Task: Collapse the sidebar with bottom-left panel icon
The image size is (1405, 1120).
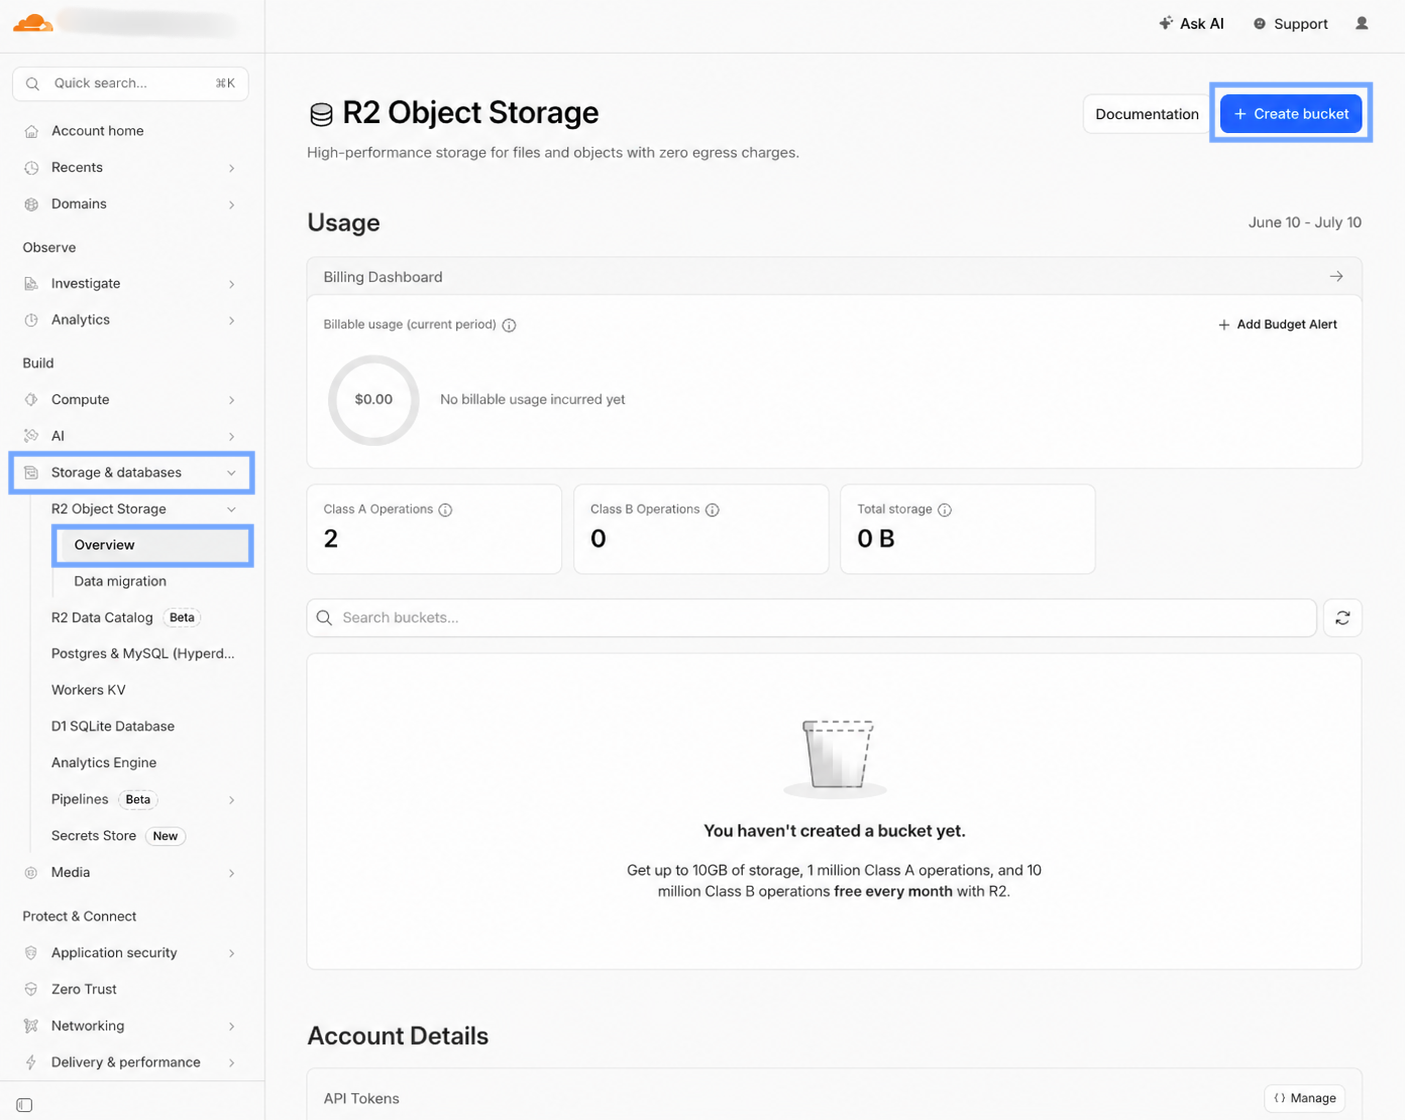Action: [25, 1105]
